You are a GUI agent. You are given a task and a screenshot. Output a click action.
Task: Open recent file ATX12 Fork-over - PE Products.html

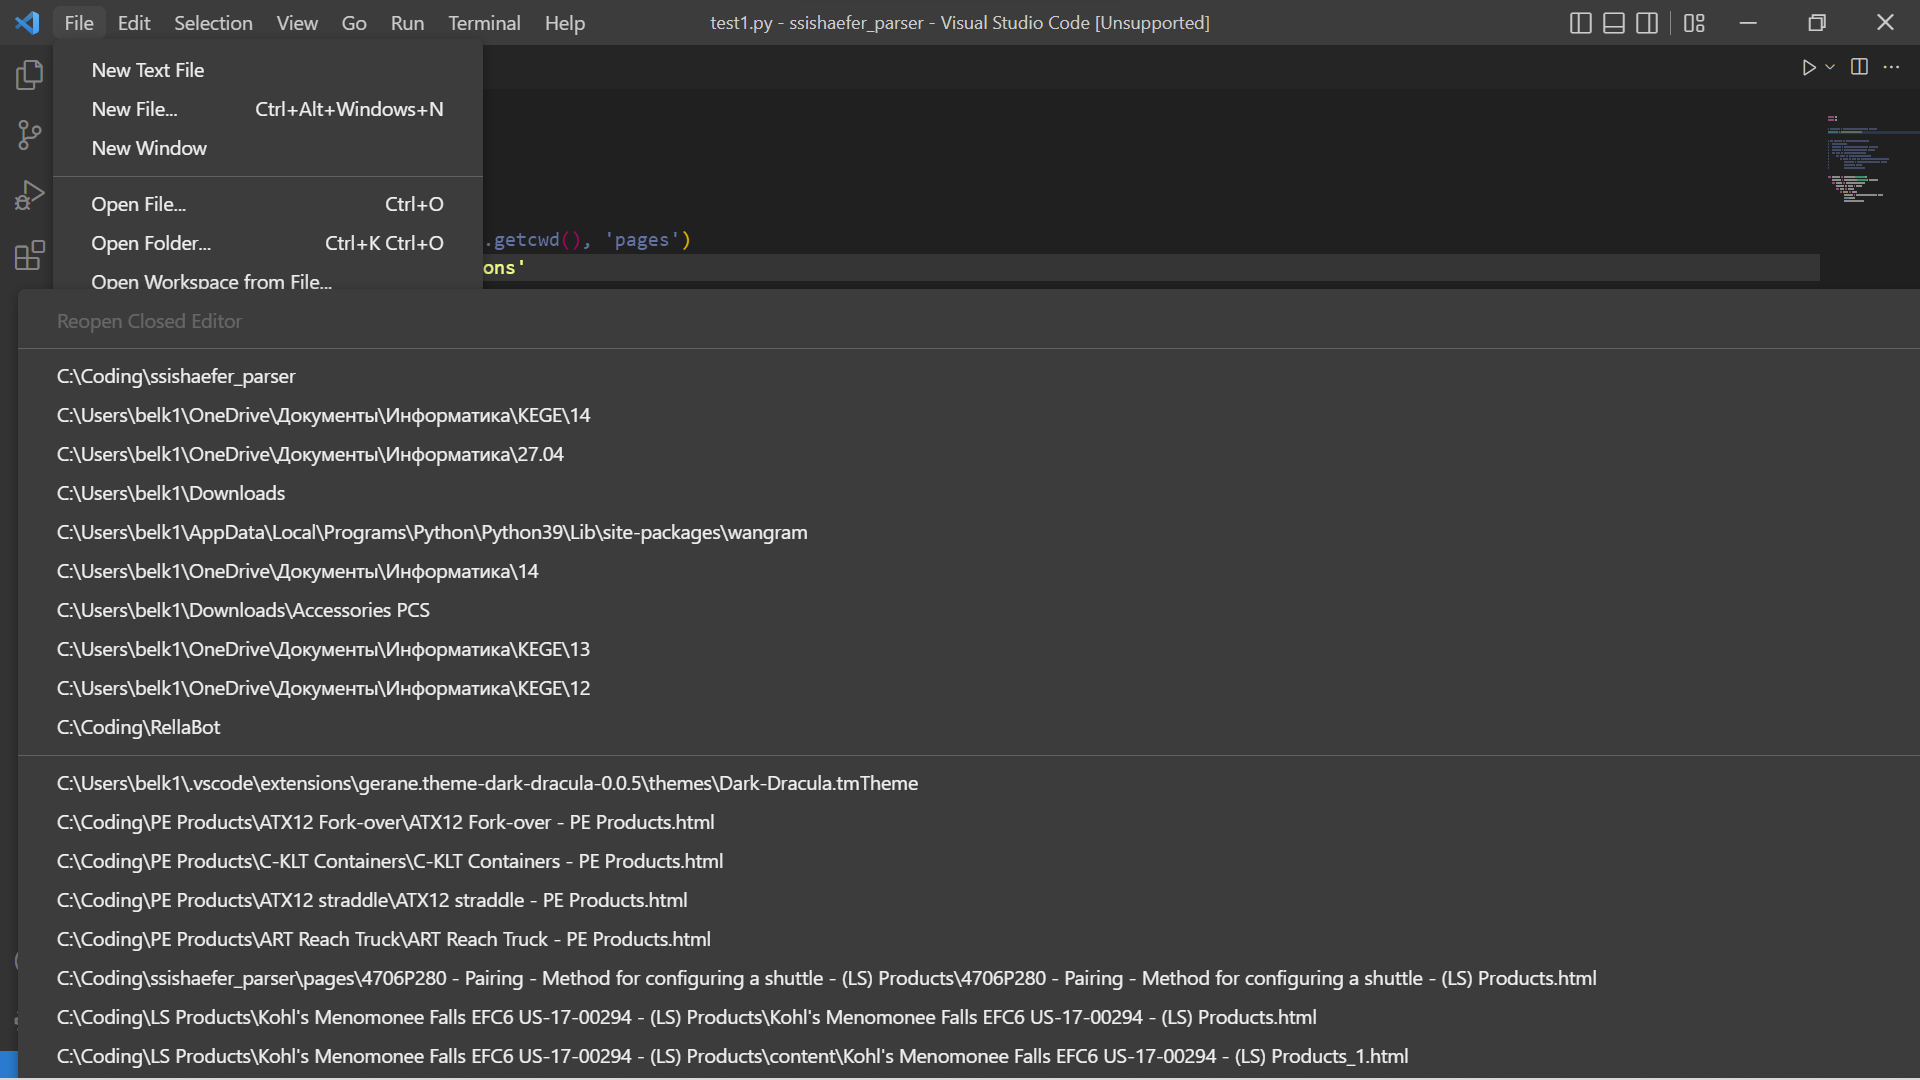[x=968, y=822]
